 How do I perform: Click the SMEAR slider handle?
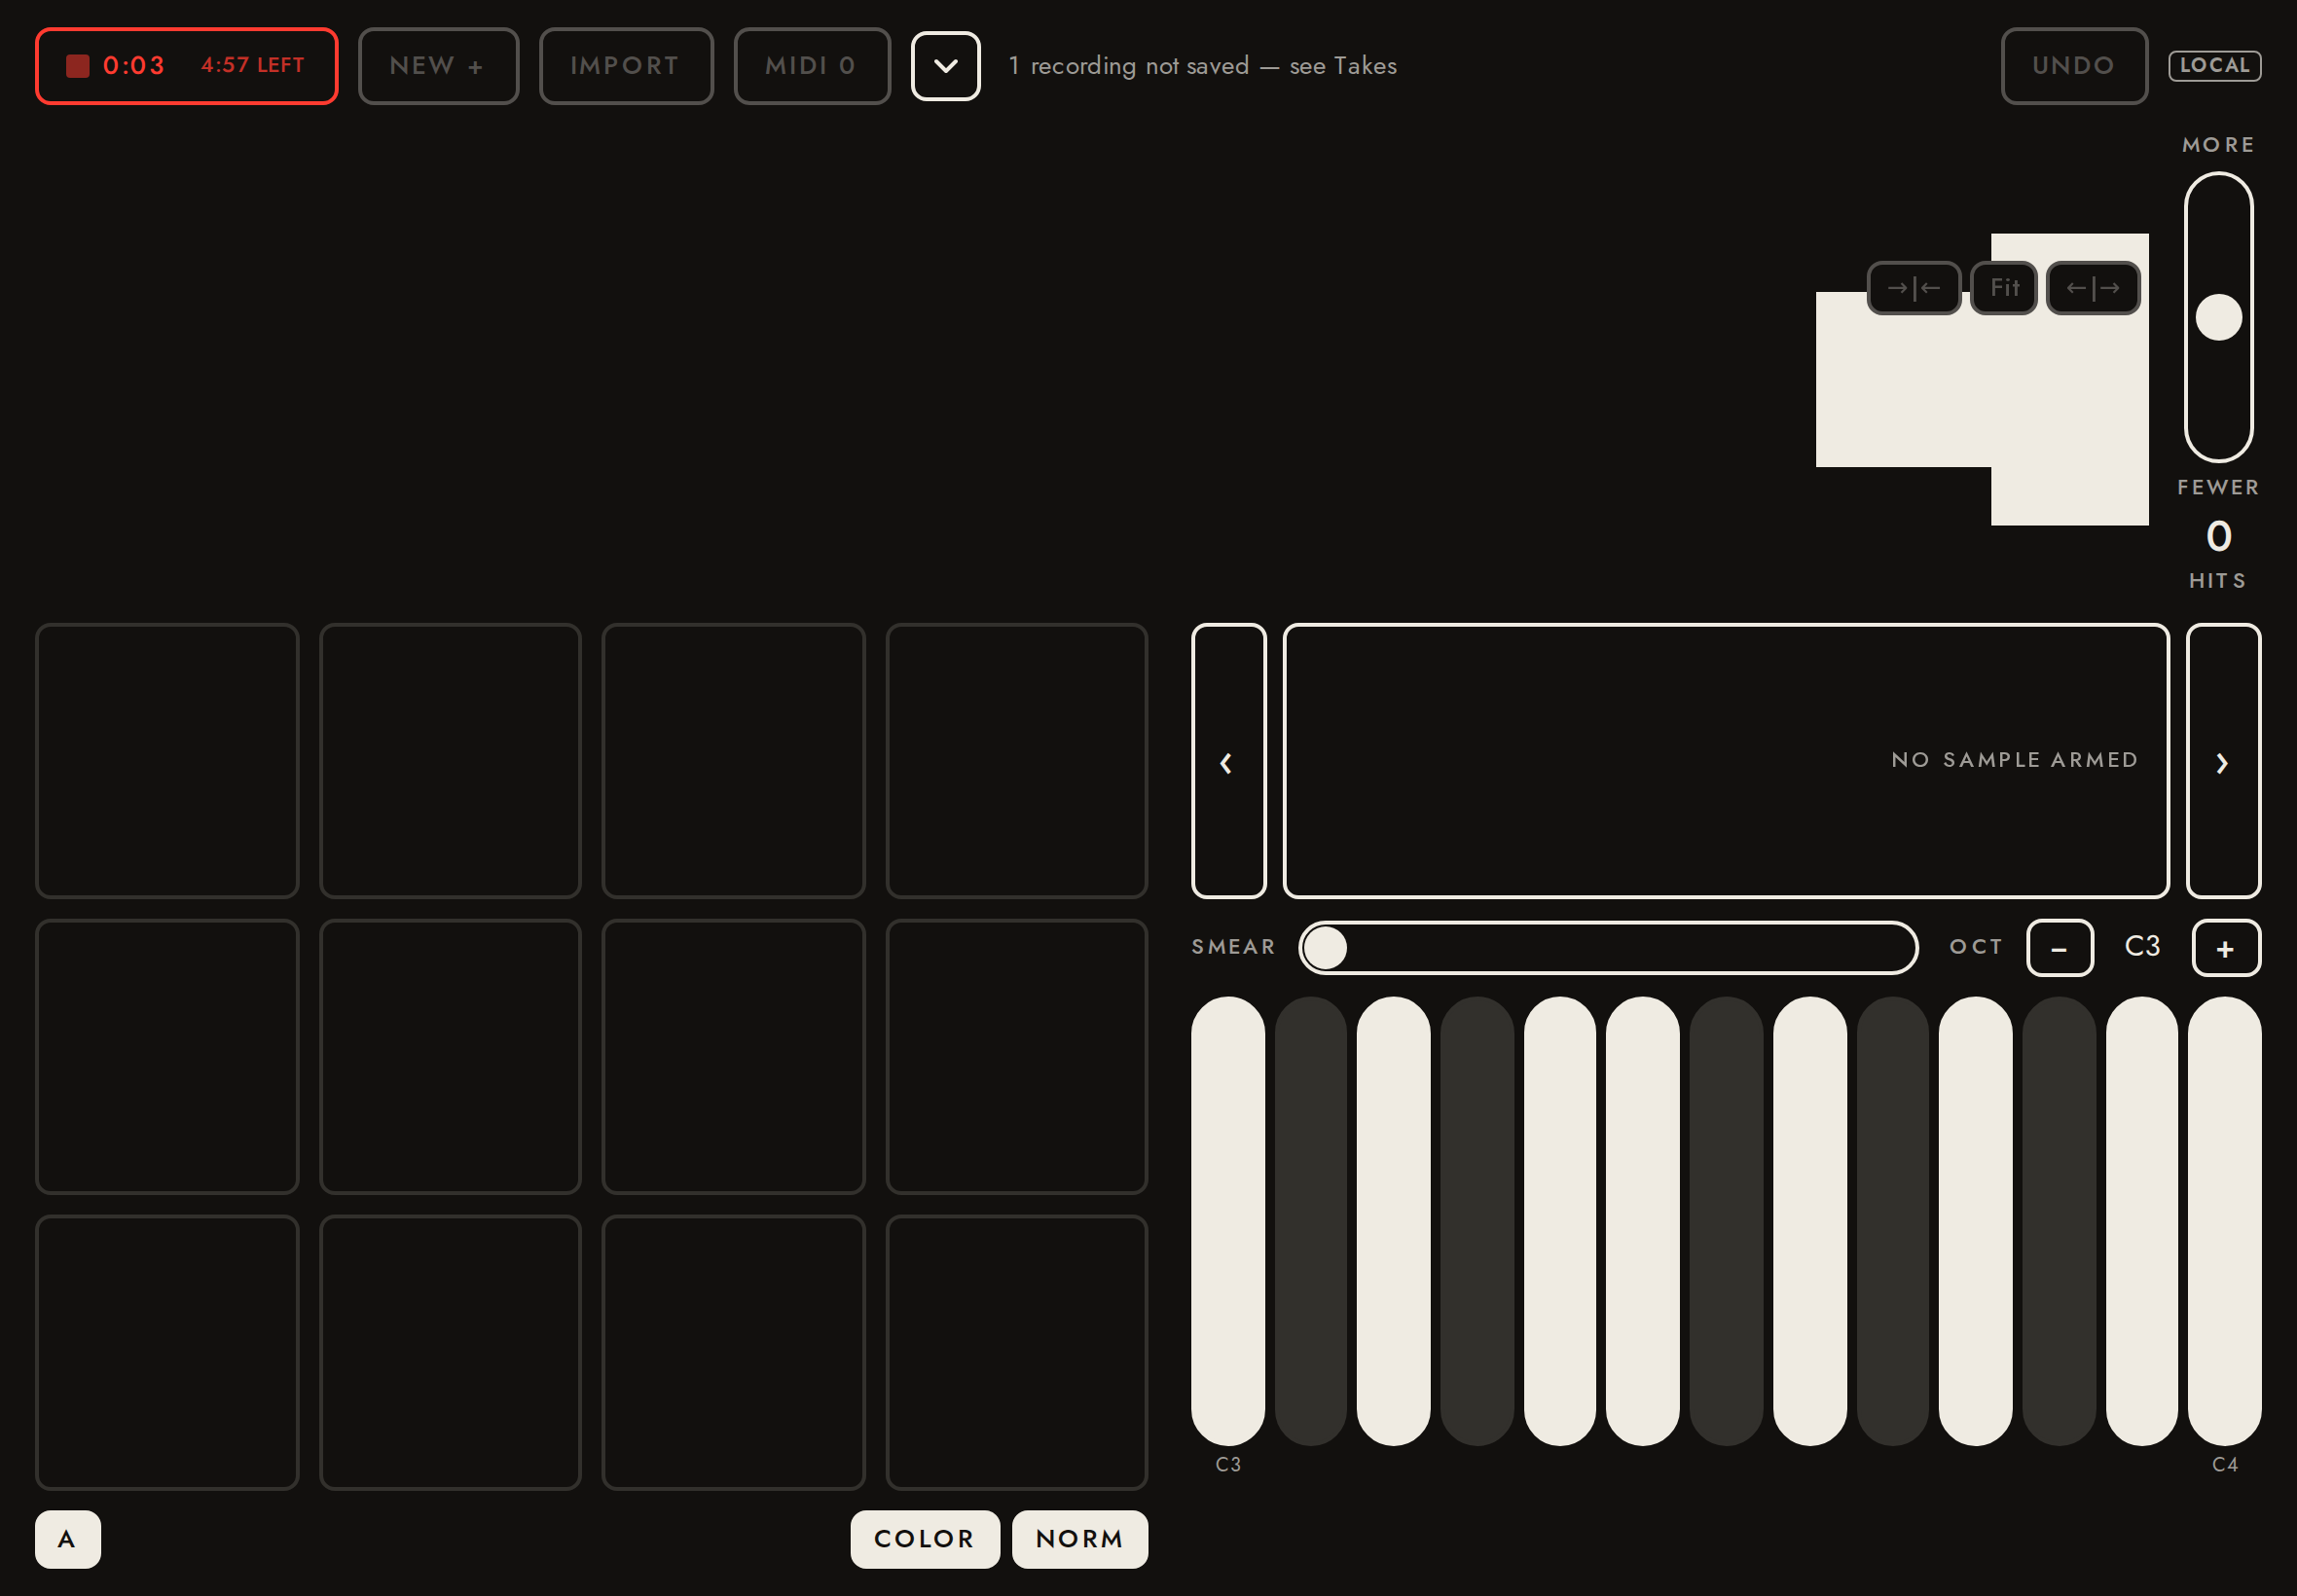pos(1325,947)
